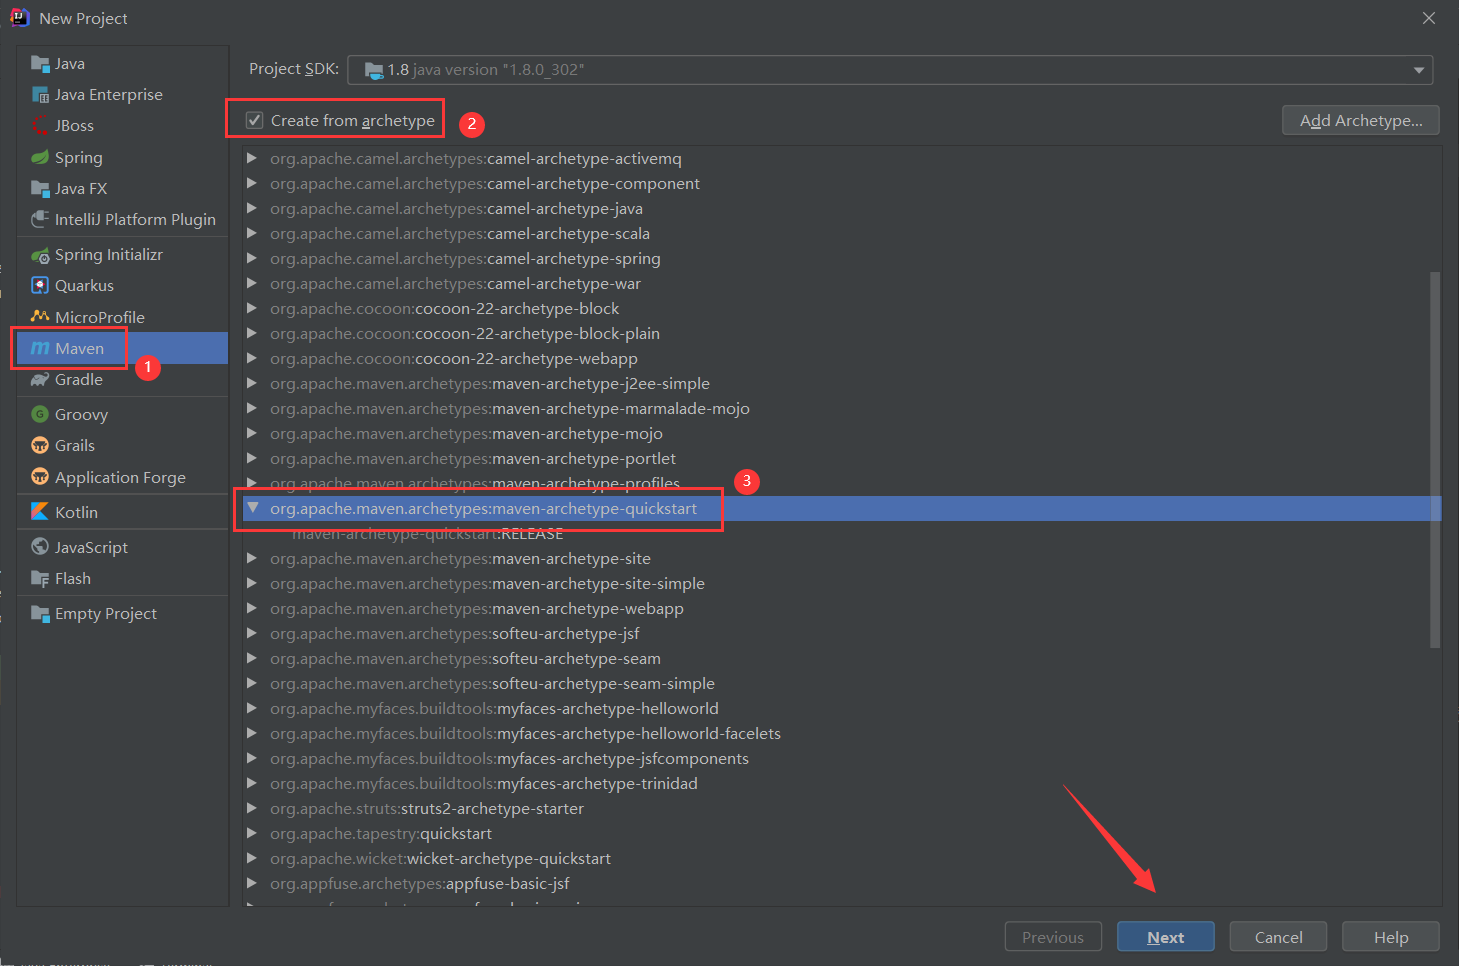
Task: Expand camel-archetype-spring node
Action: coord(252,258)
